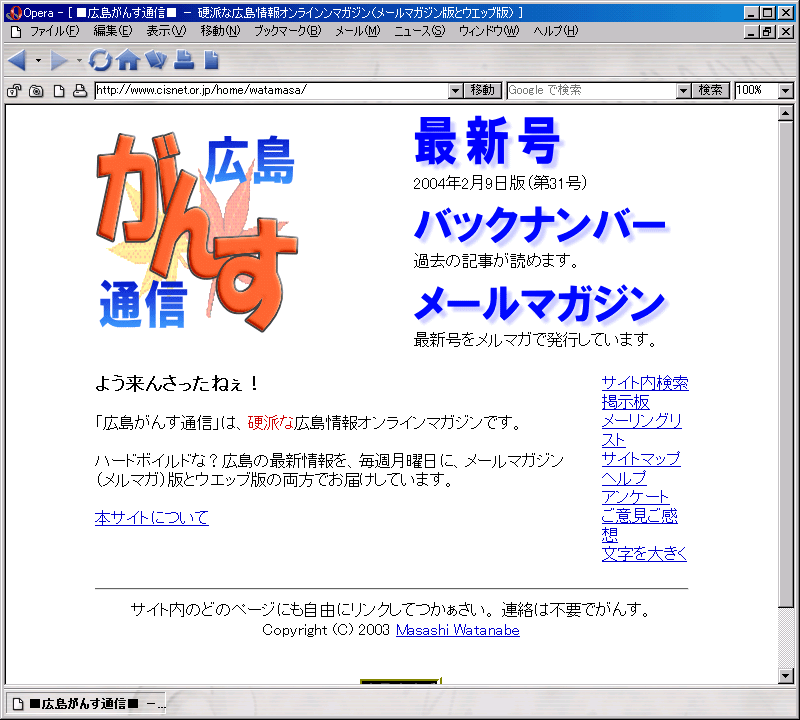This screenshot has width=800, height=720.
Task: Open the Masashi Watanabe link
Action: [x=458, y=630]
